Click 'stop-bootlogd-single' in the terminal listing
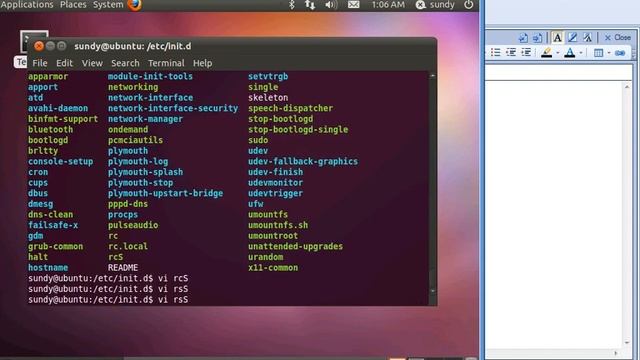 point(298,129)
